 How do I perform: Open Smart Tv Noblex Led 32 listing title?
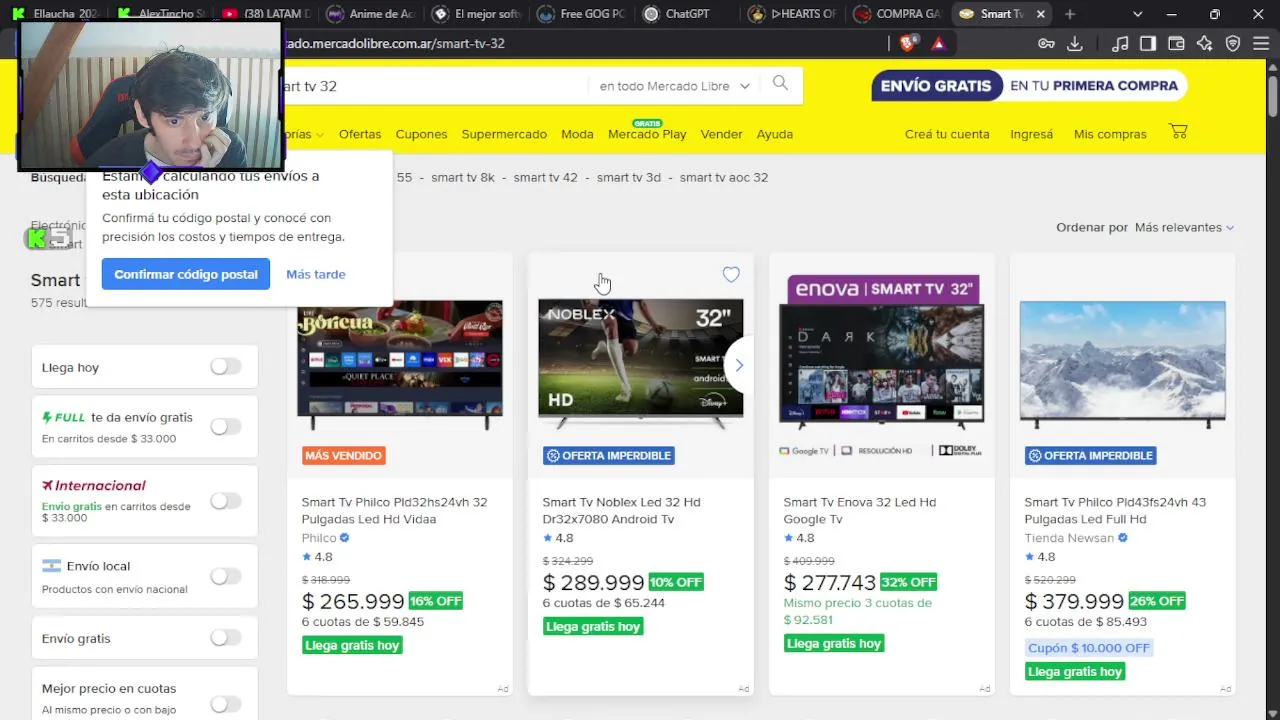(621, 510)
